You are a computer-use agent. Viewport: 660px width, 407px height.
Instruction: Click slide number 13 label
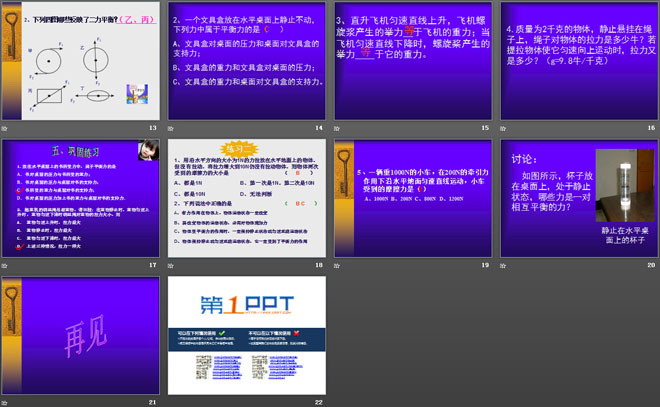pos(152,128)
